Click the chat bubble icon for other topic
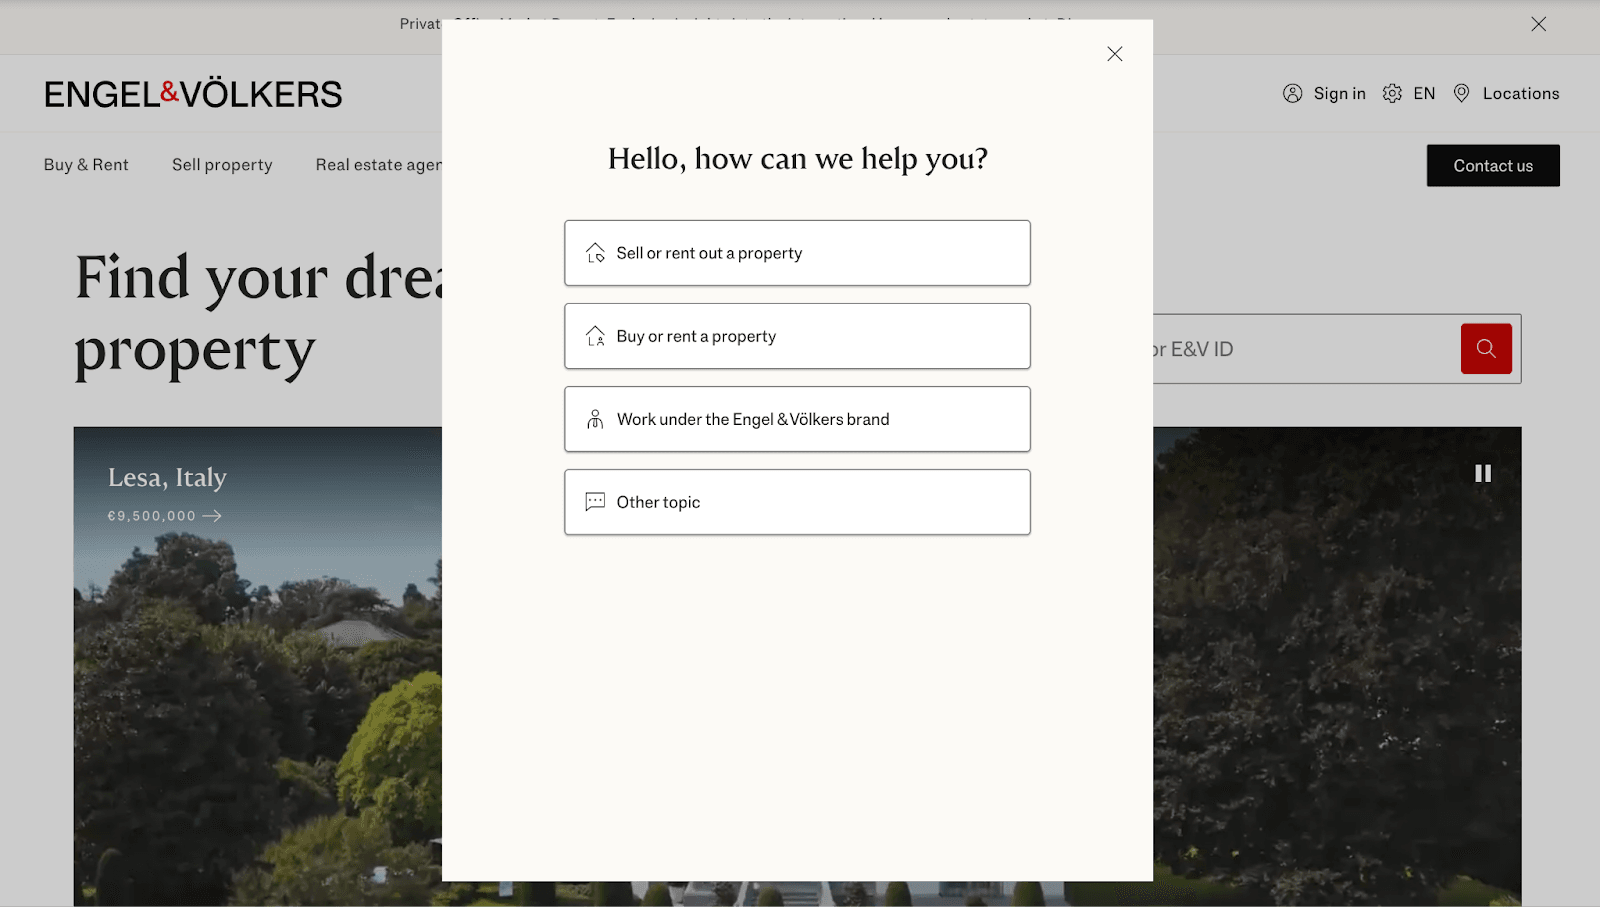The image size is (1600, 907). (x=595, y=502)
